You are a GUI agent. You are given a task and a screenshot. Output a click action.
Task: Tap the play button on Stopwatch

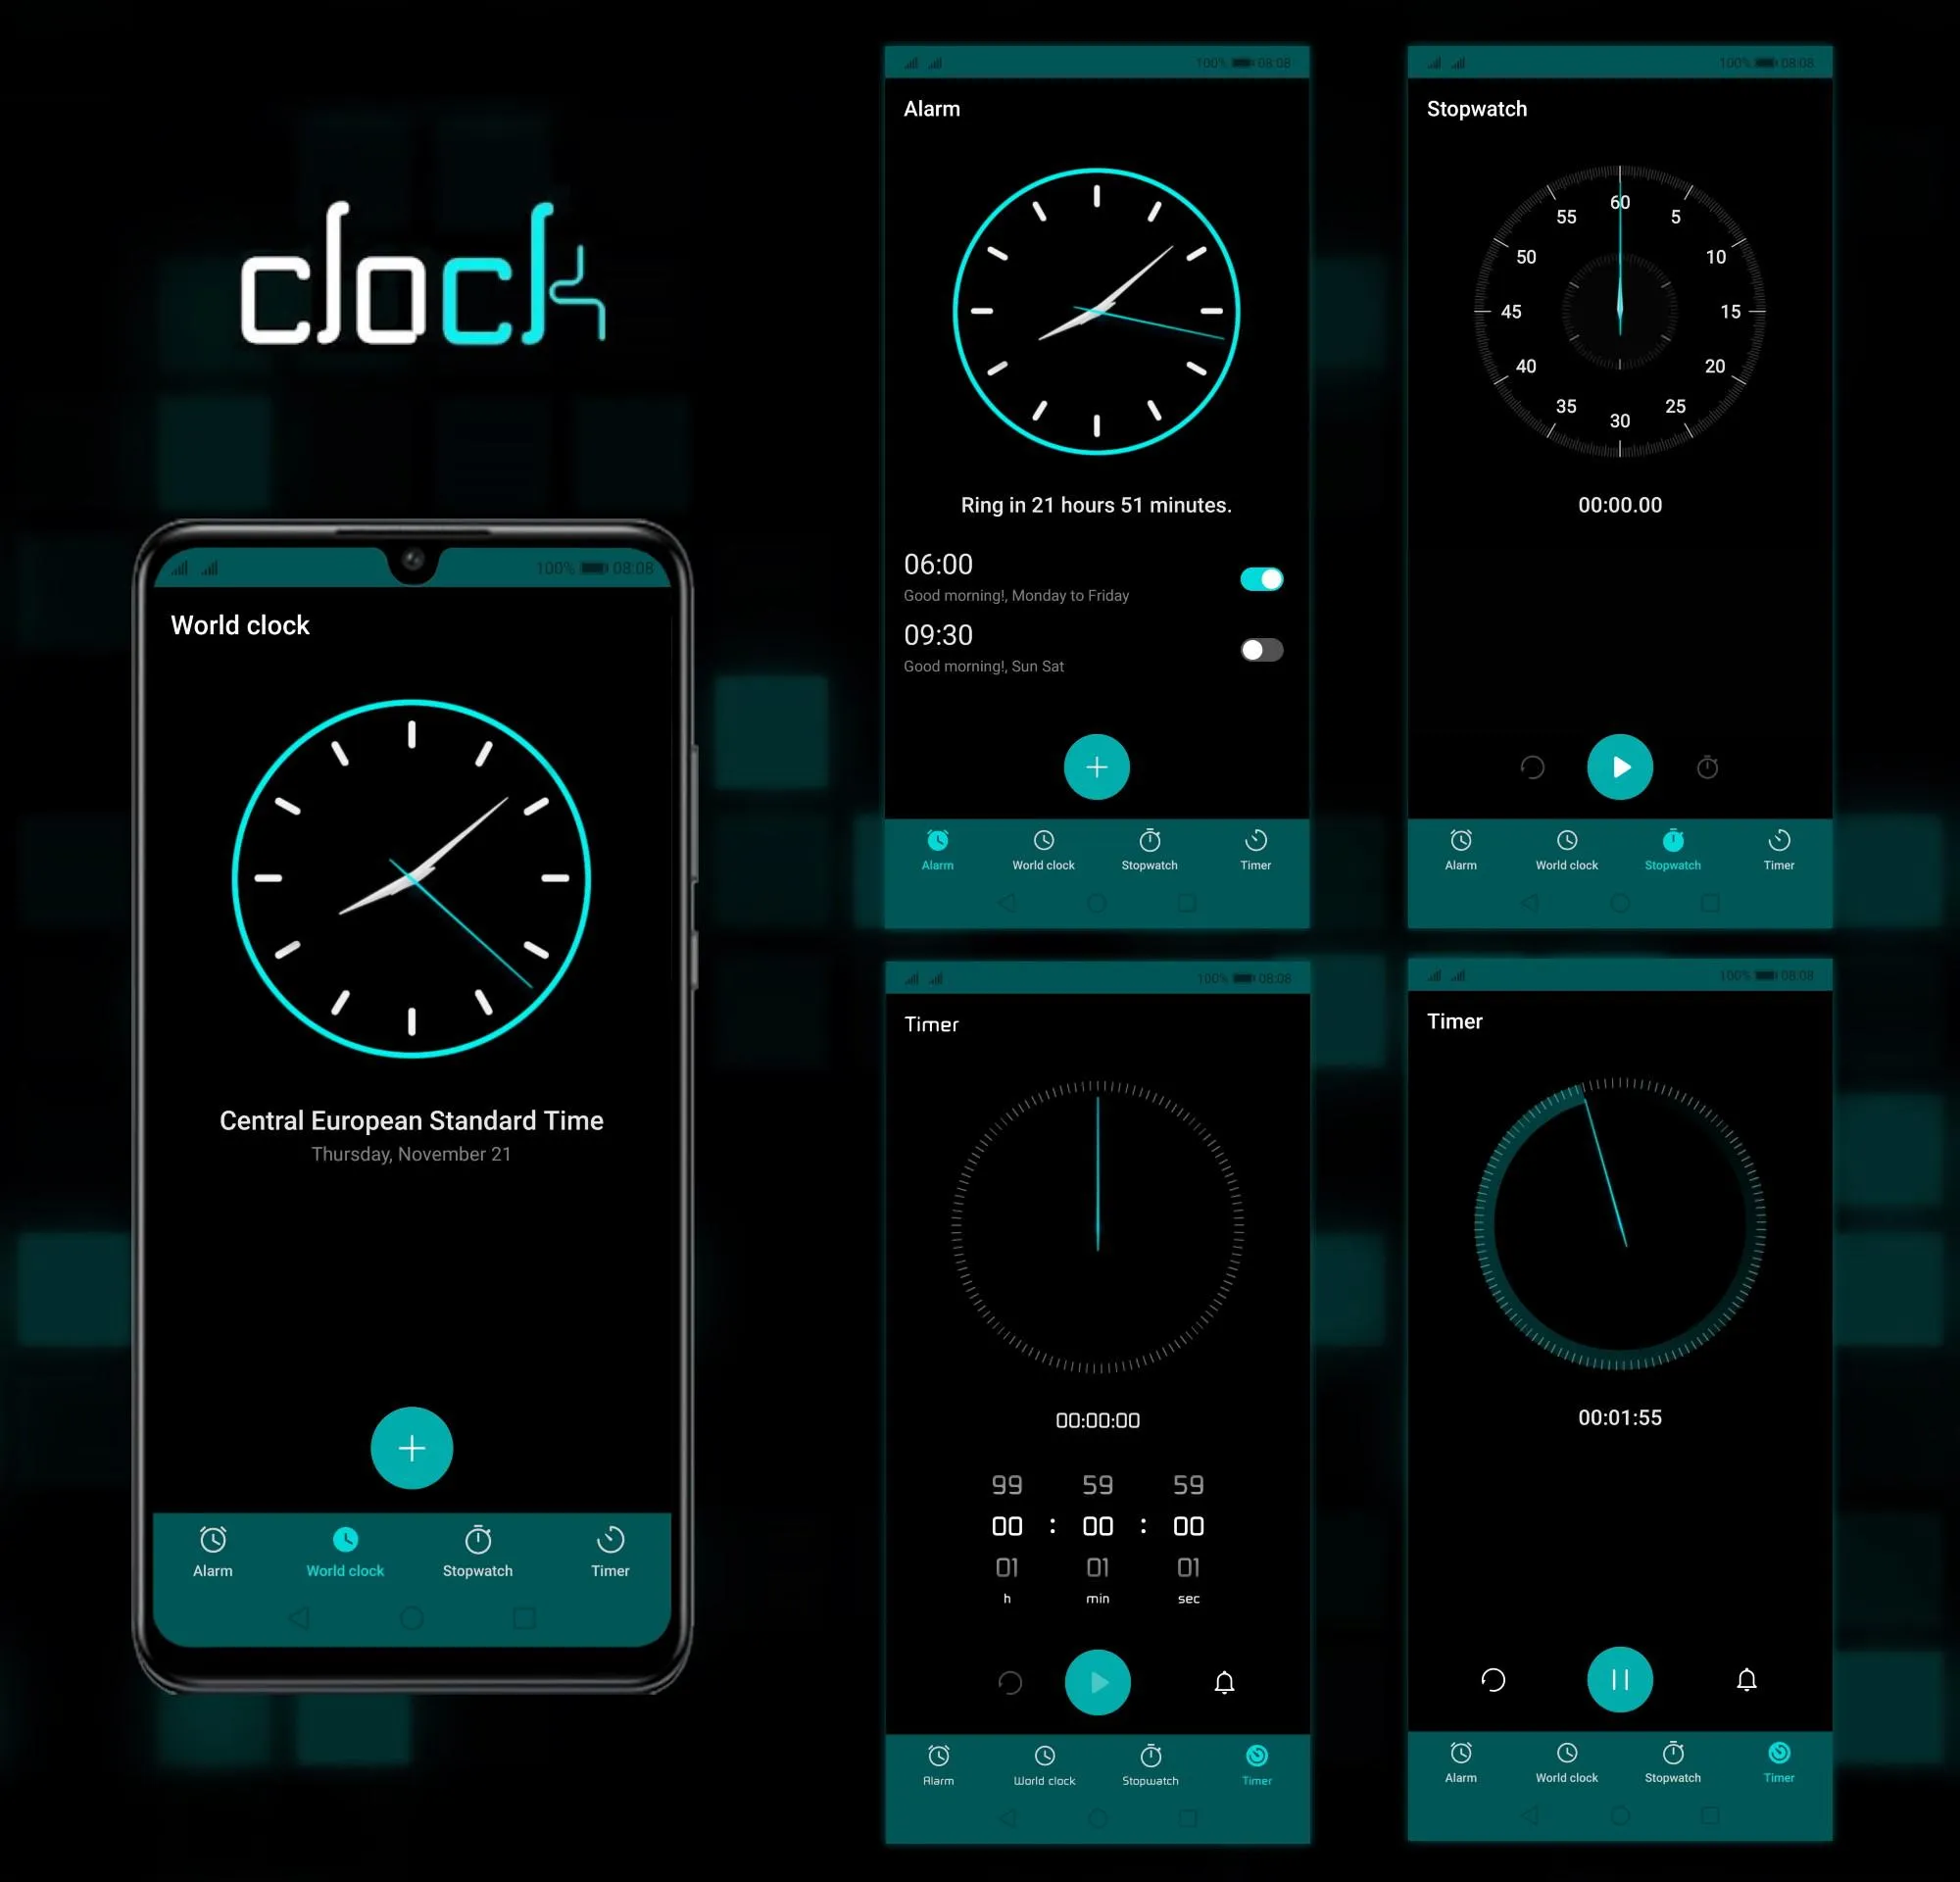pos(1619,767)
